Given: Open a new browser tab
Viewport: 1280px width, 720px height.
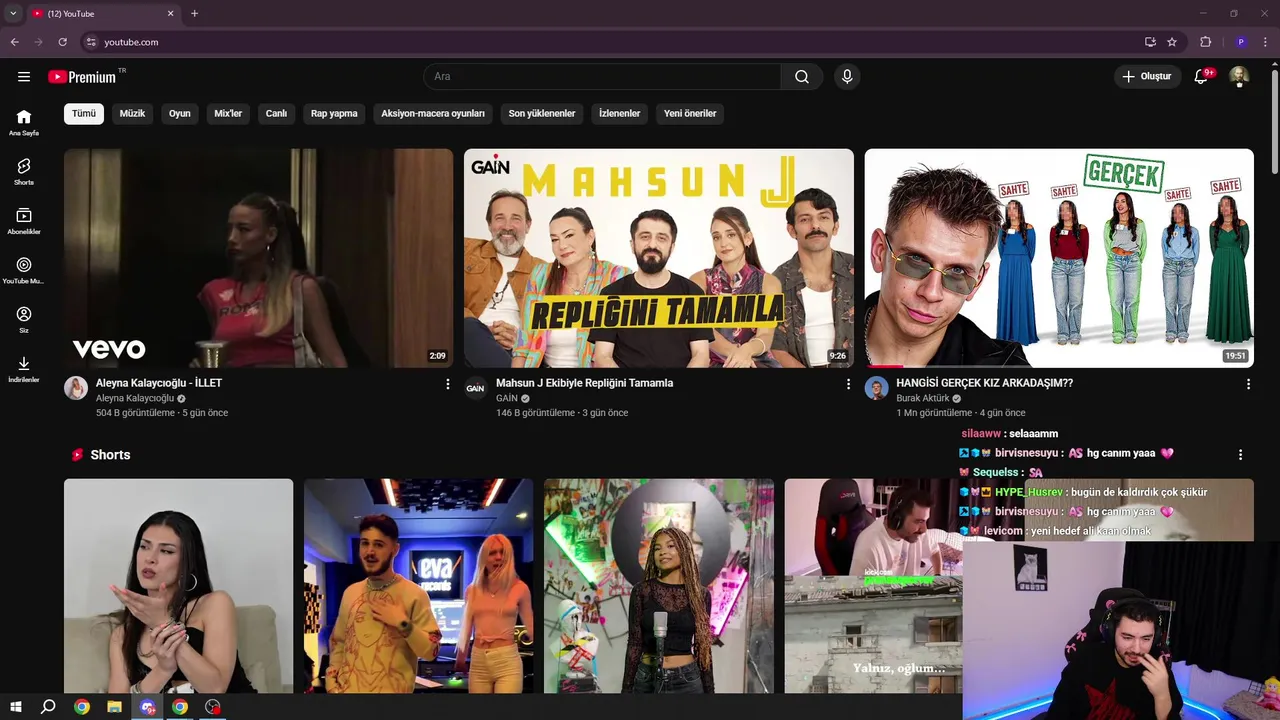Looking at the screenshot, I should [x=194, y=13].
